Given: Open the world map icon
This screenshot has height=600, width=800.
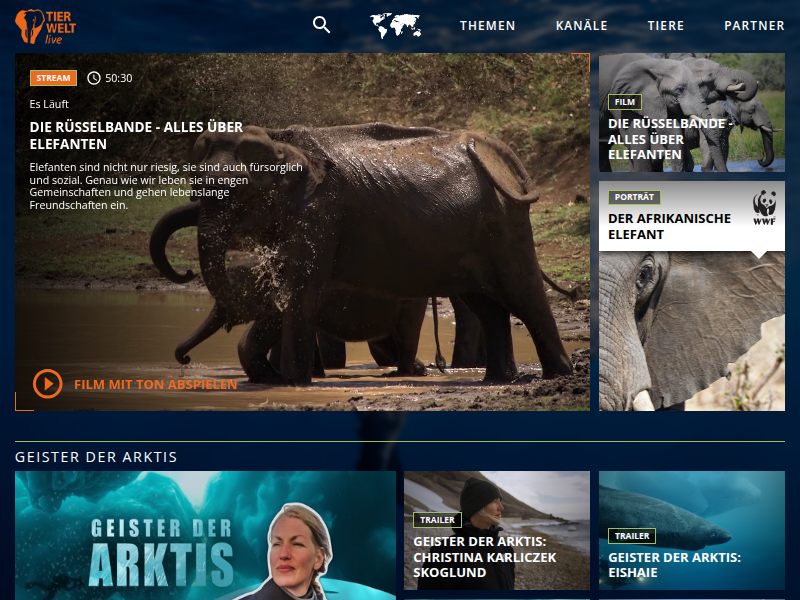Looking at the screenshot, I should coord(395,26).
